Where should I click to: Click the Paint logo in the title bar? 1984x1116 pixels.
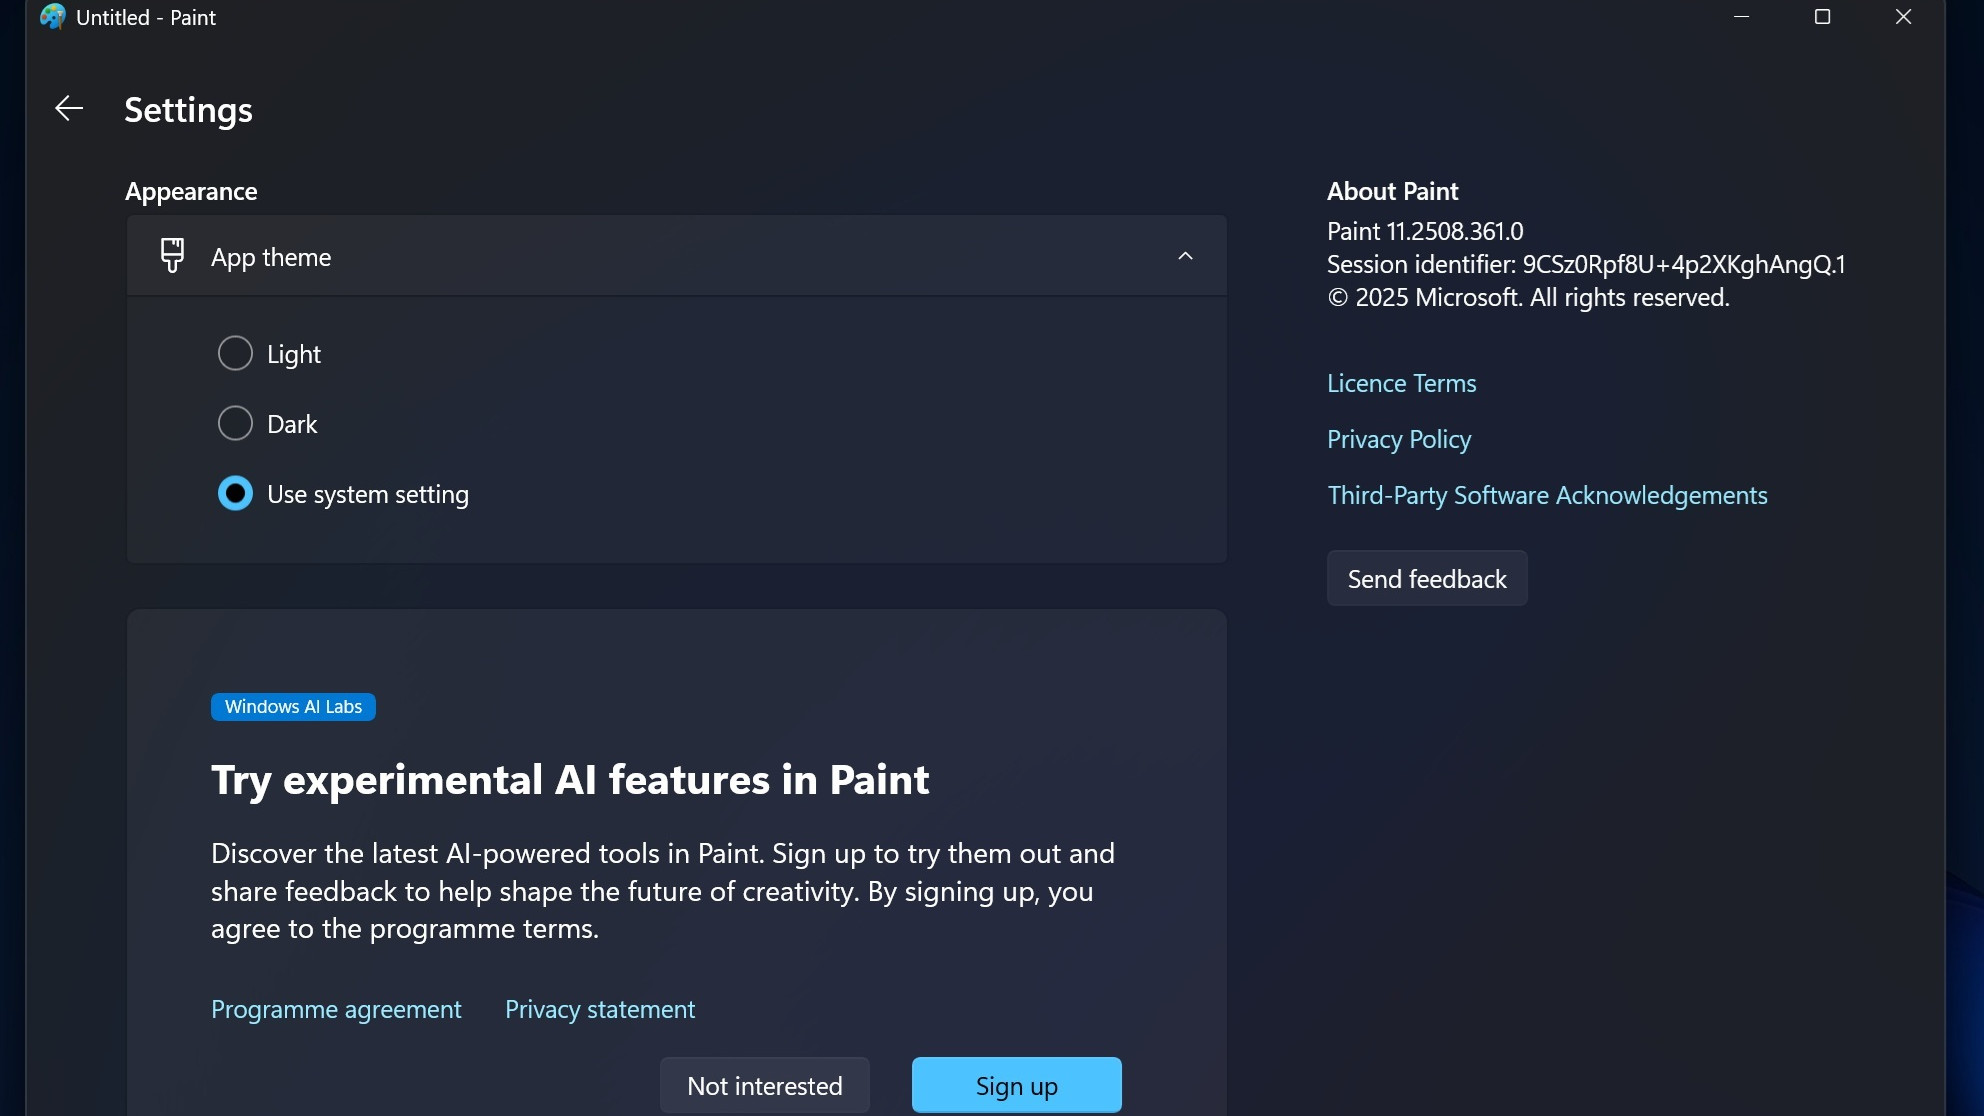[51, 16]
